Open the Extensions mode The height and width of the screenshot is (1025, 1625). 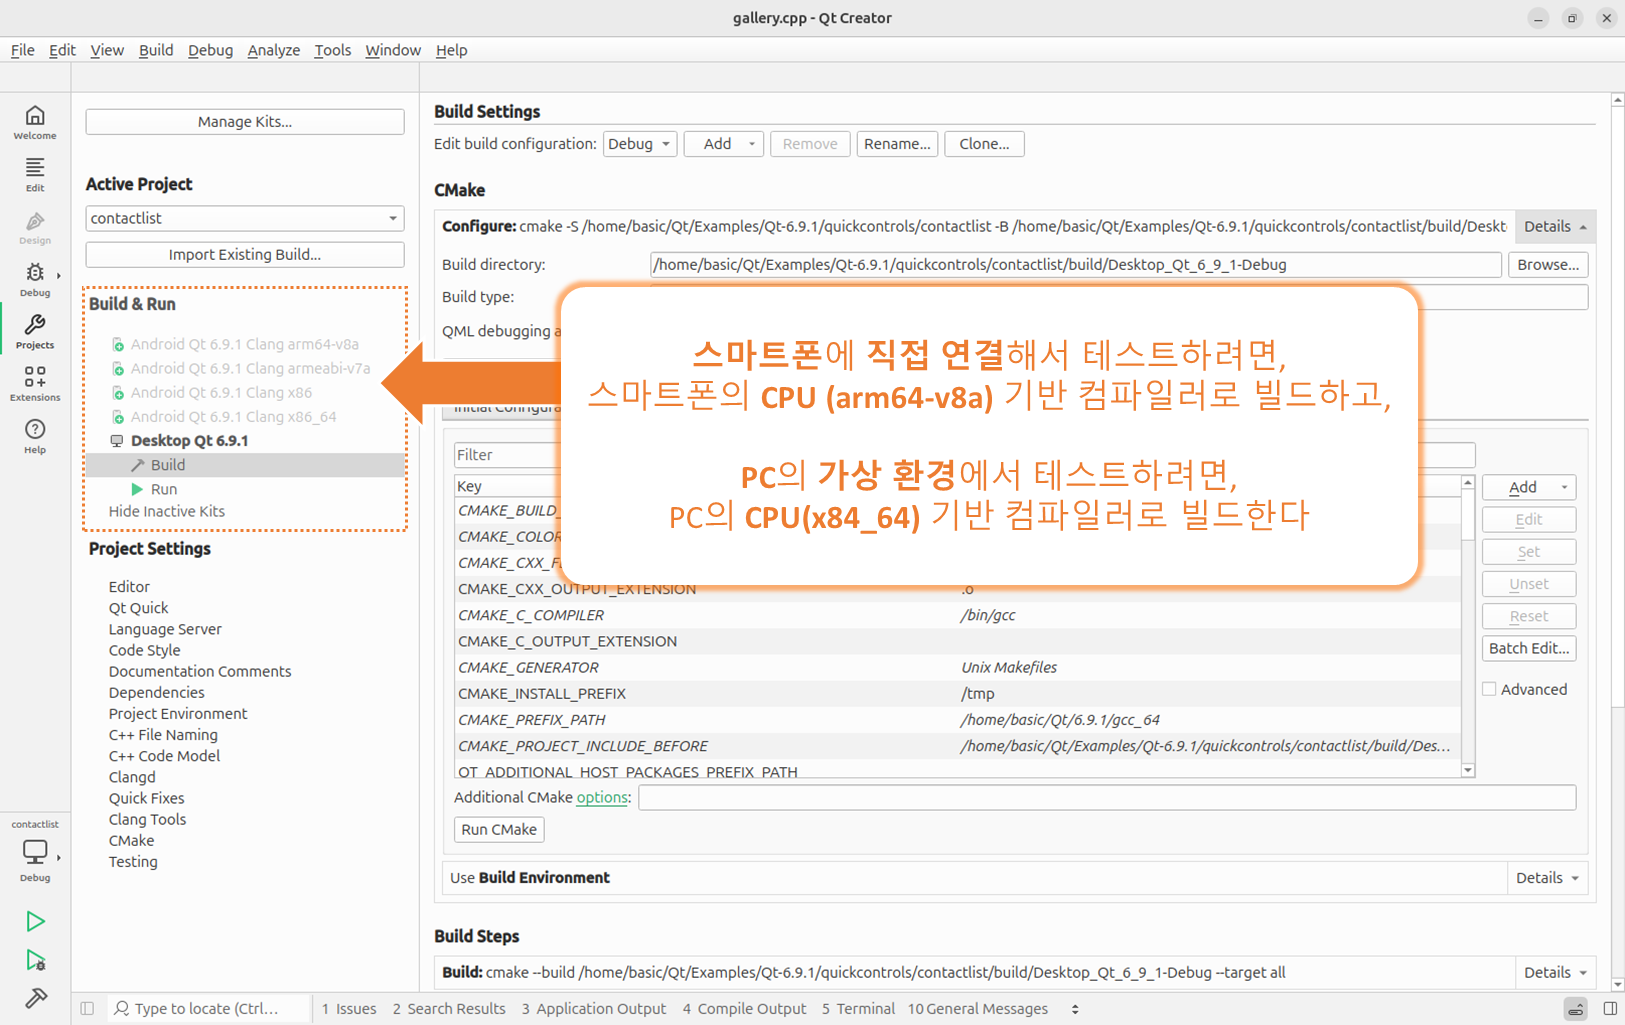(x=35, y=385)
